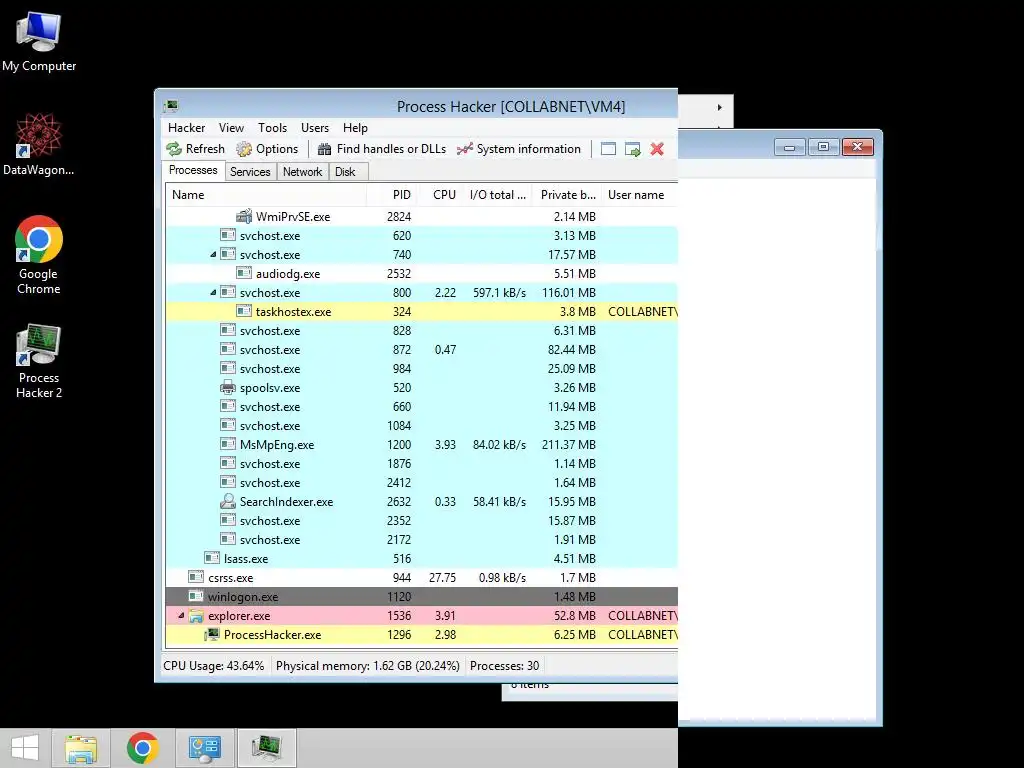
Task: Launch Google Chrome from desktop
Action: pos(39,255)
